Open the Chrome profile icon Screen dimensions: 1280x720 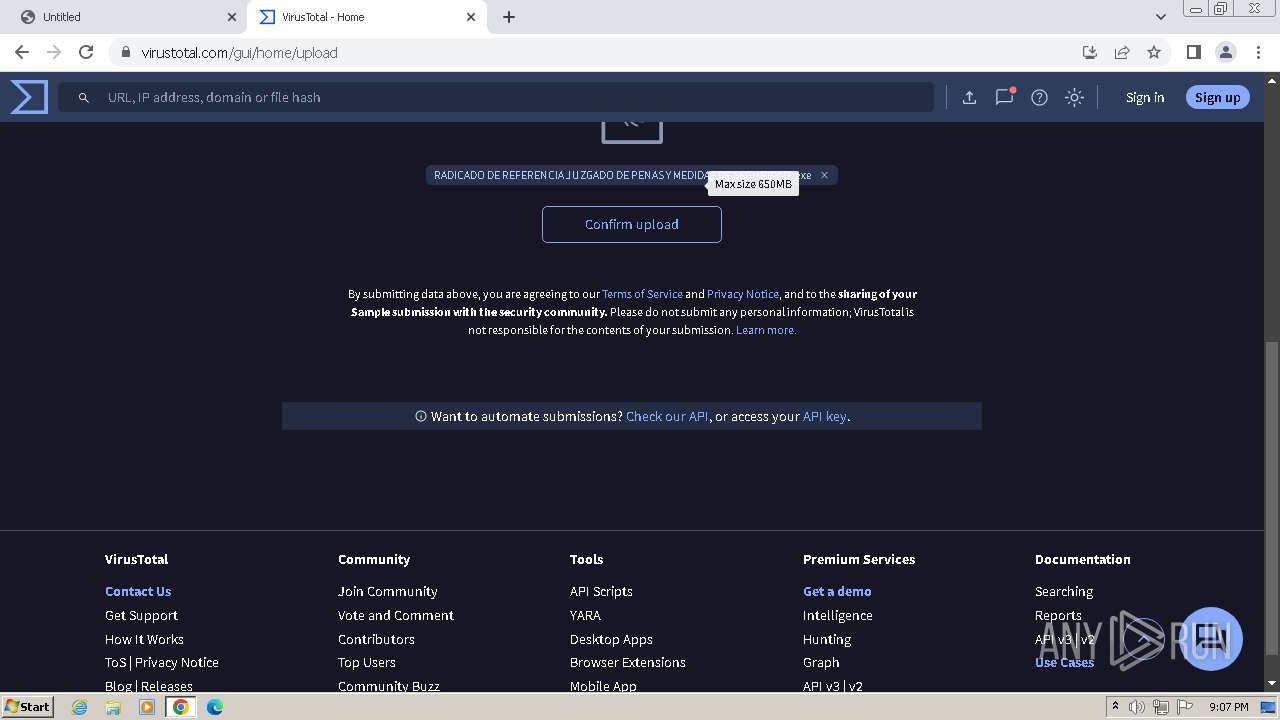click(1225, 52)
